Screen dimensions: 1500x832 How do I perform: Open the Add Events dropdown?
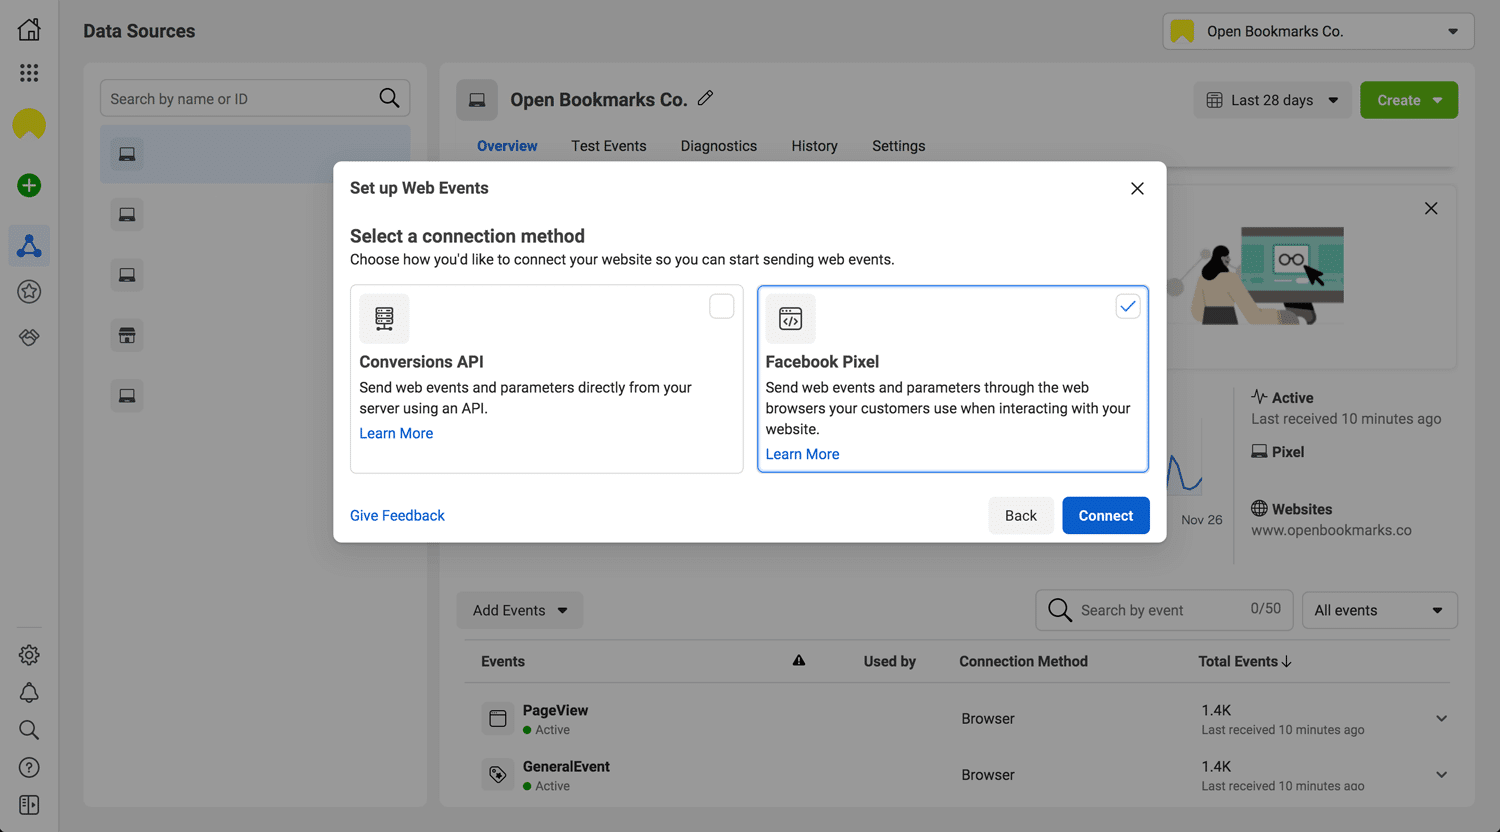[x=520, y=610]
